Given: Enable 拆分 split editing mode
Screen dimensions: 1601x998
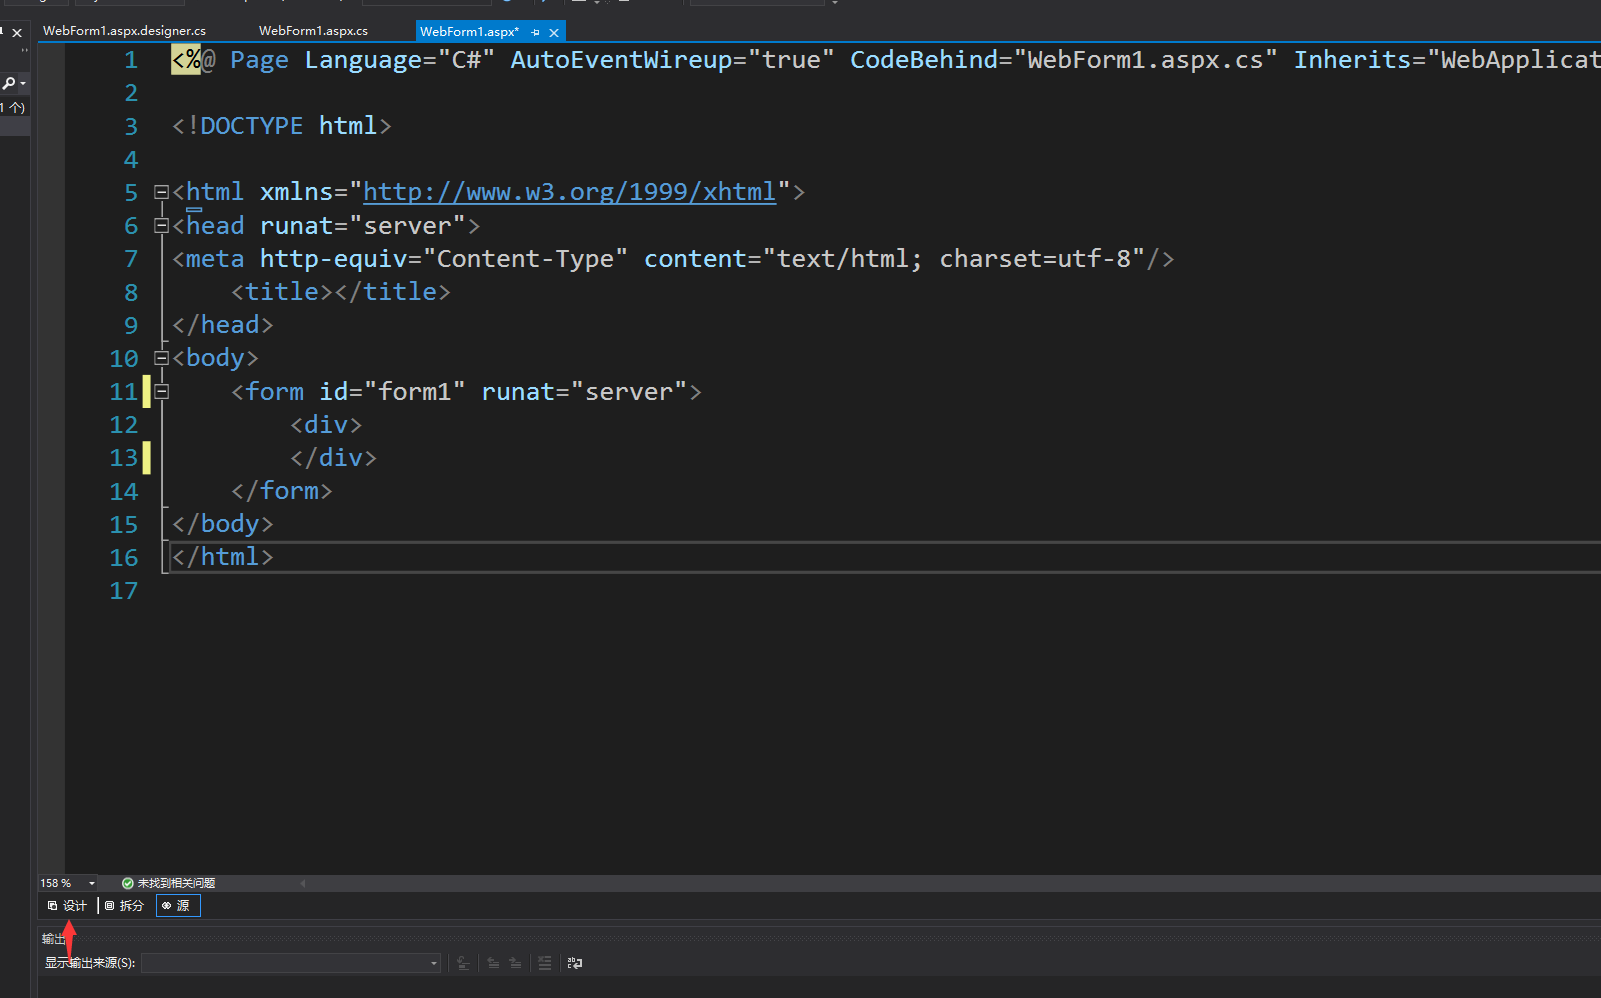Looking at the screenshot, I should [x=124, y=905].
